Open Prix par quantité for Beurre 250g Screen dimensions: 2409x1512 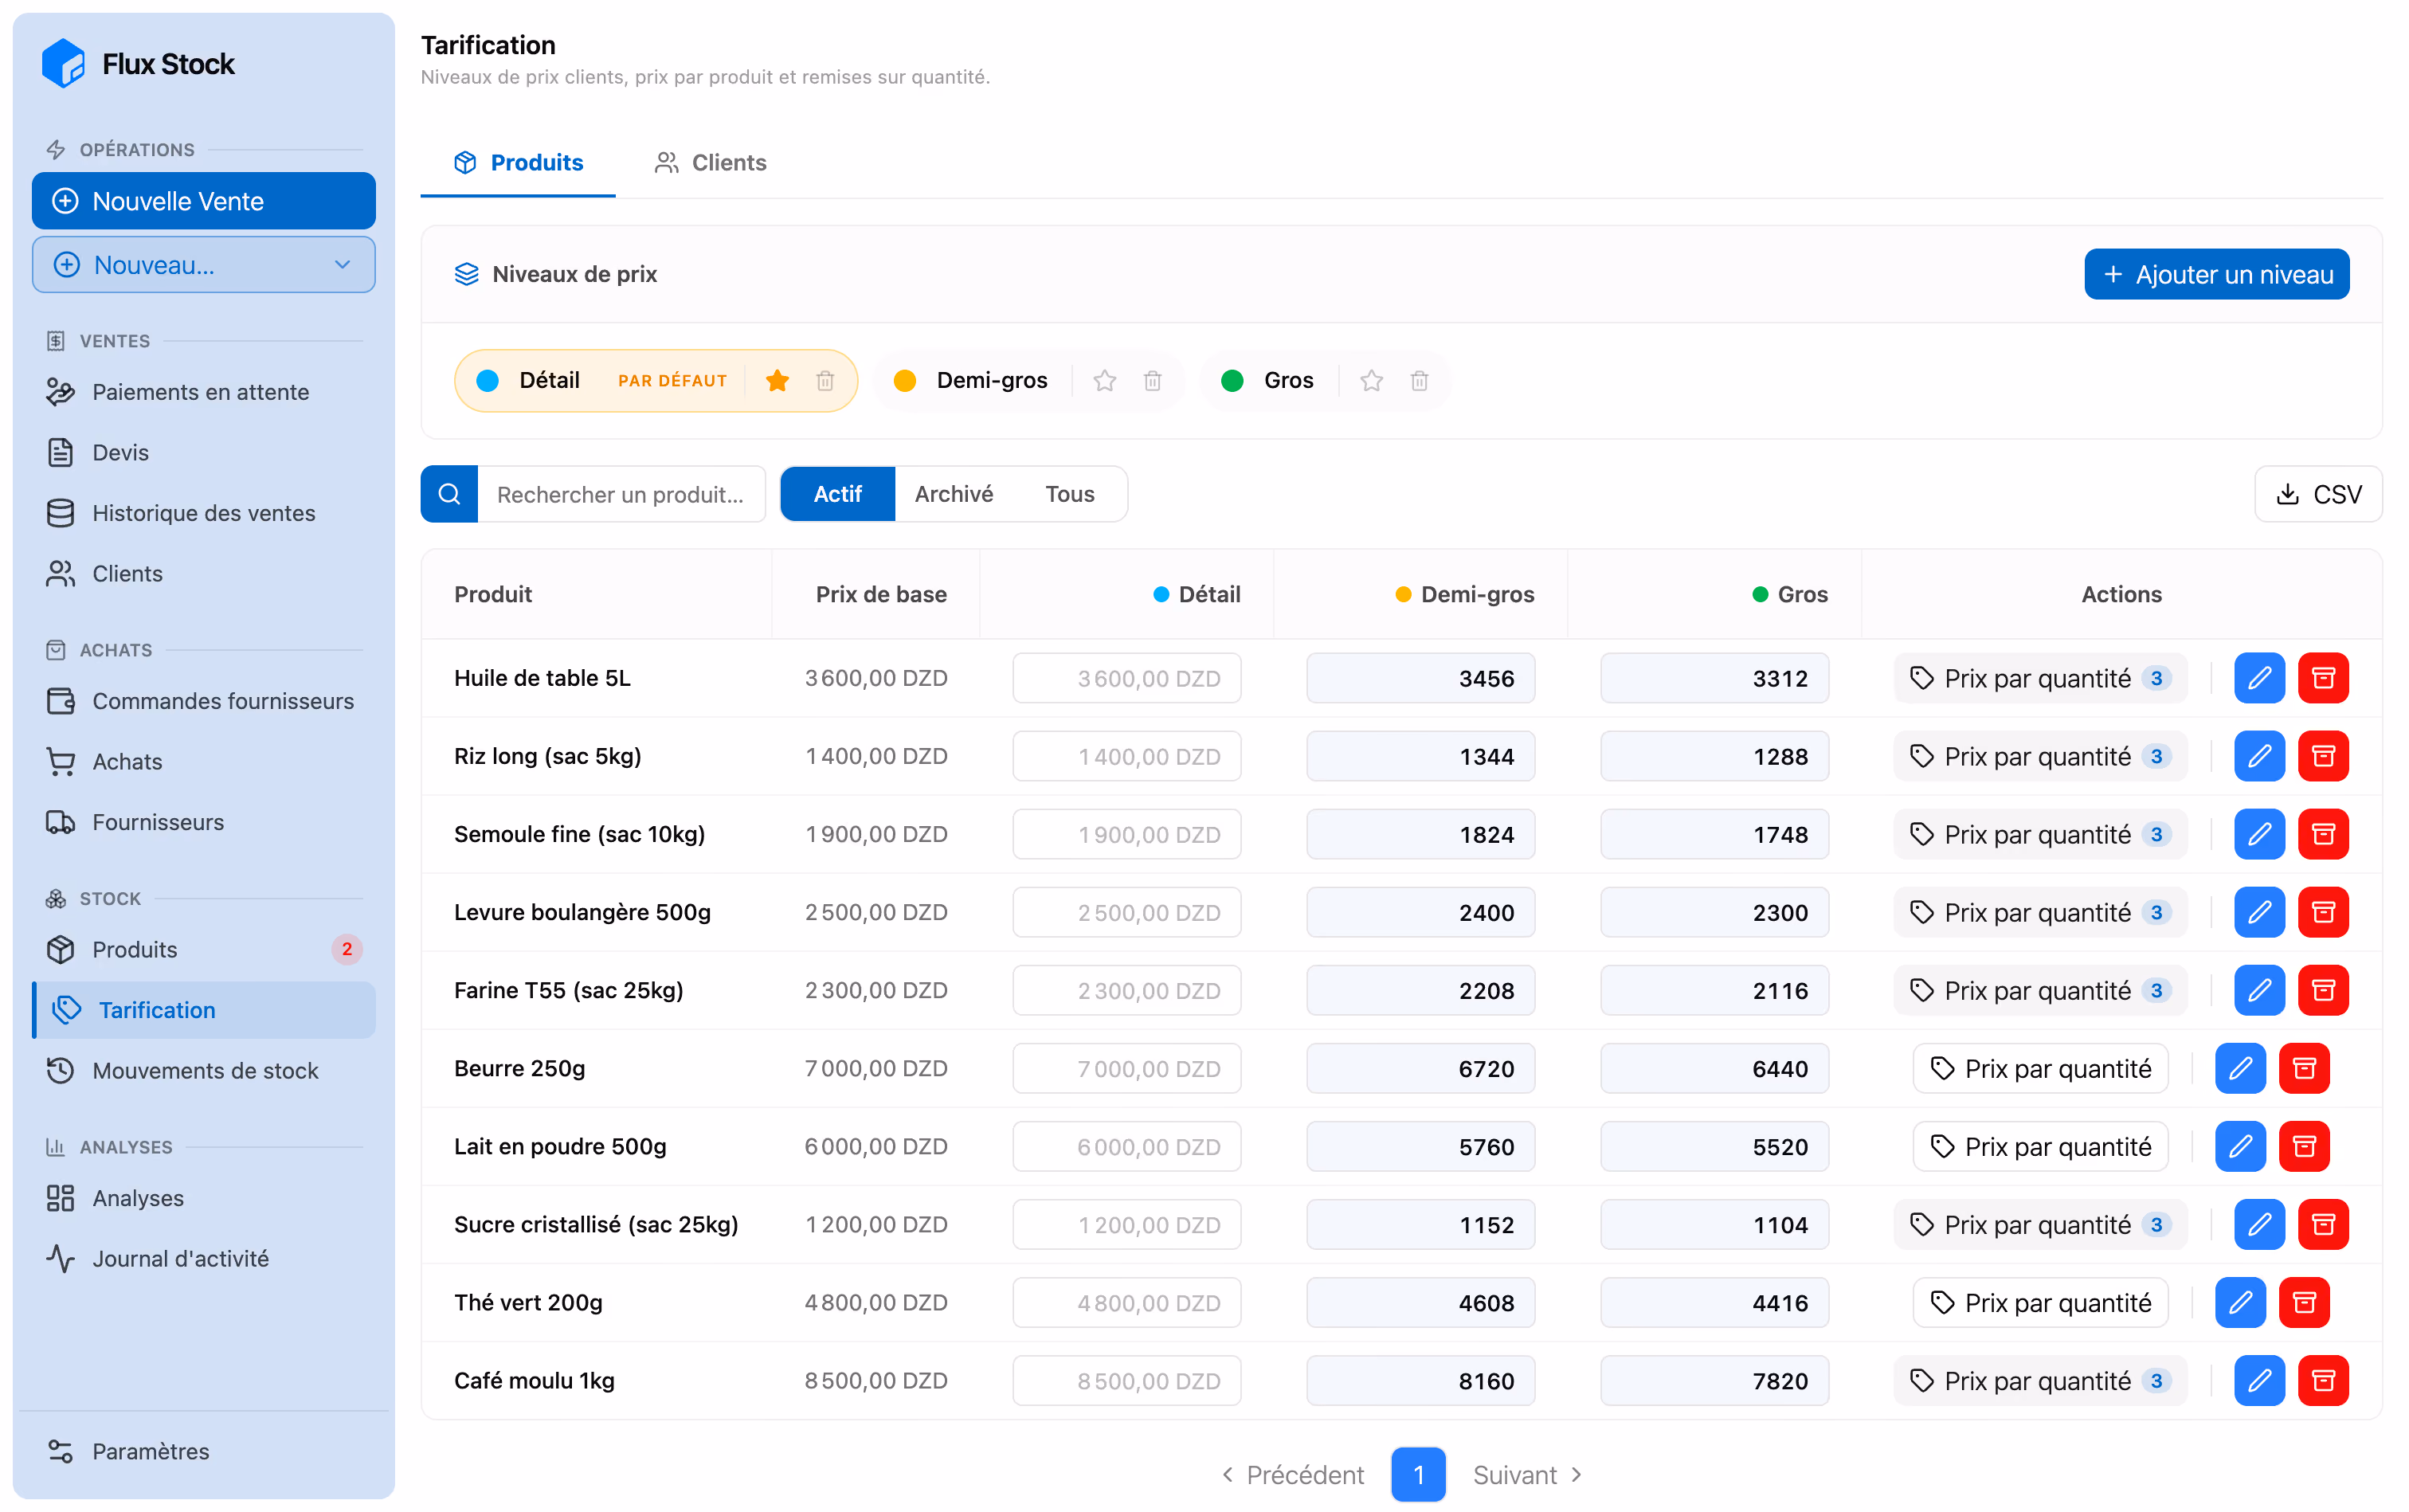tap(2040, 1068)
